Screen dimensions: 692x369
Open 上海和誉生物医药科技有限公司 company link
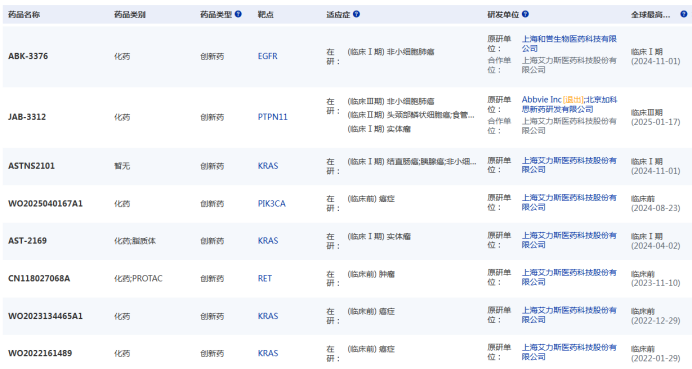tap(569, 44)
